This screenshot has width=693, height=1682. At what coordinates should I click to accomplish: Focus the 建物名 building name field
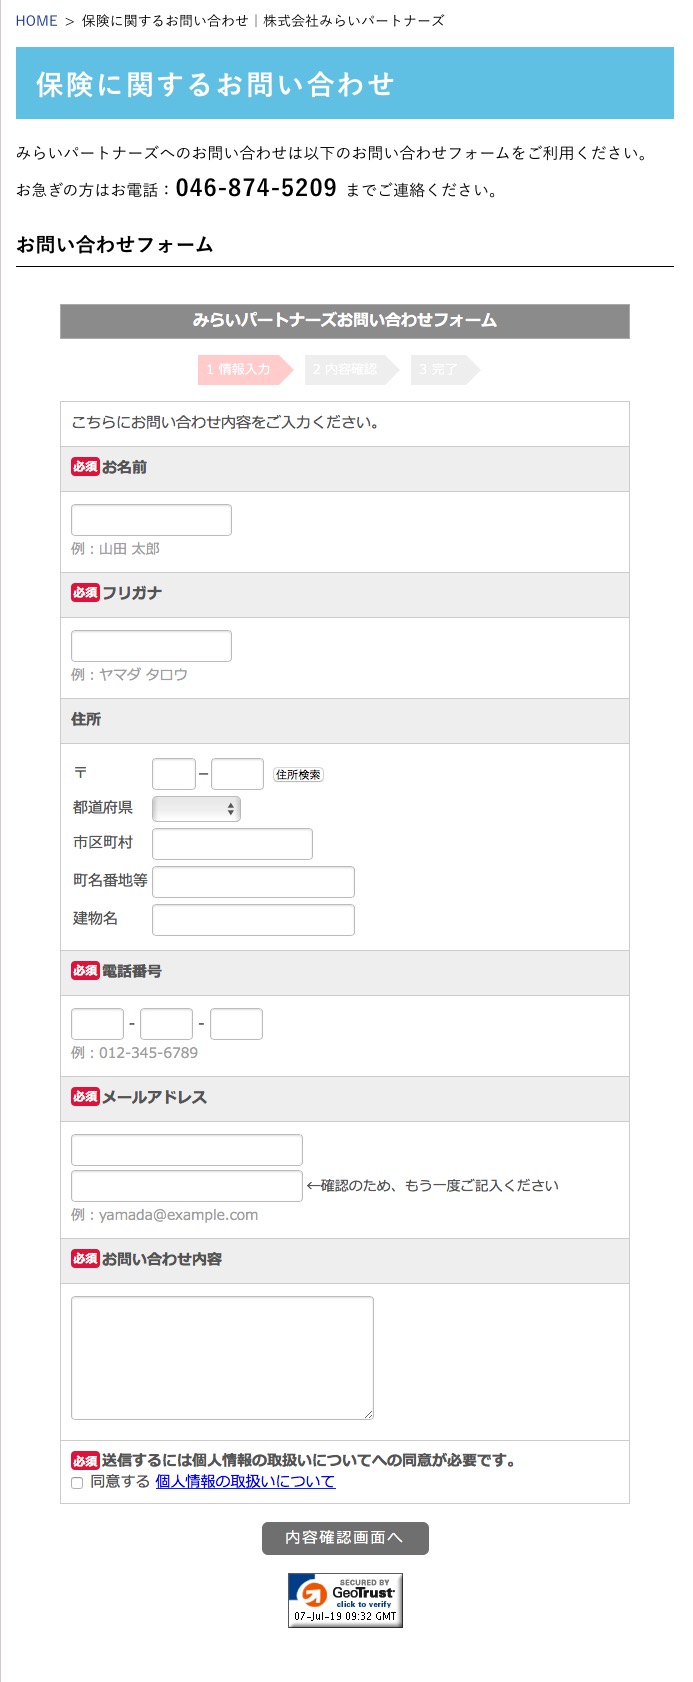coord(253,920)
